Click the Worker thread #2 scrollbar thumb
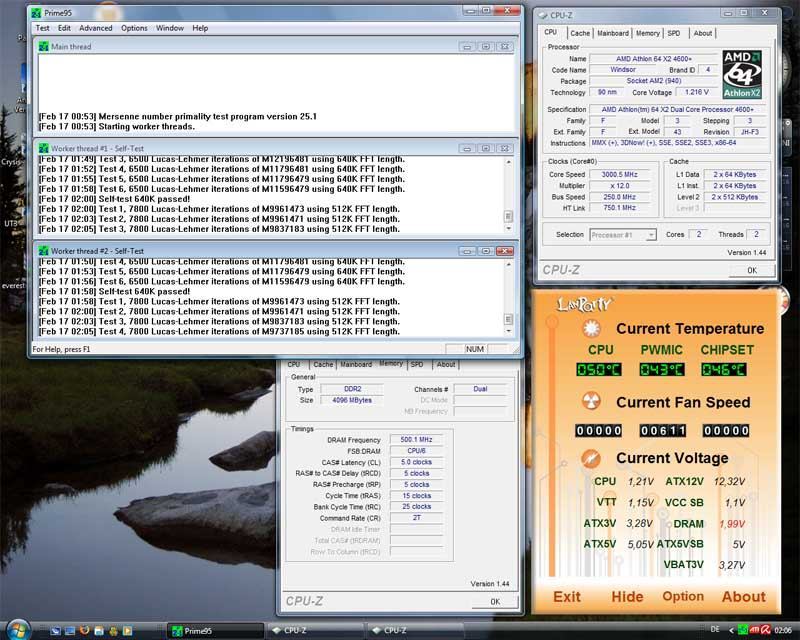This screenshot has height=640, width=800. [508, 319]
